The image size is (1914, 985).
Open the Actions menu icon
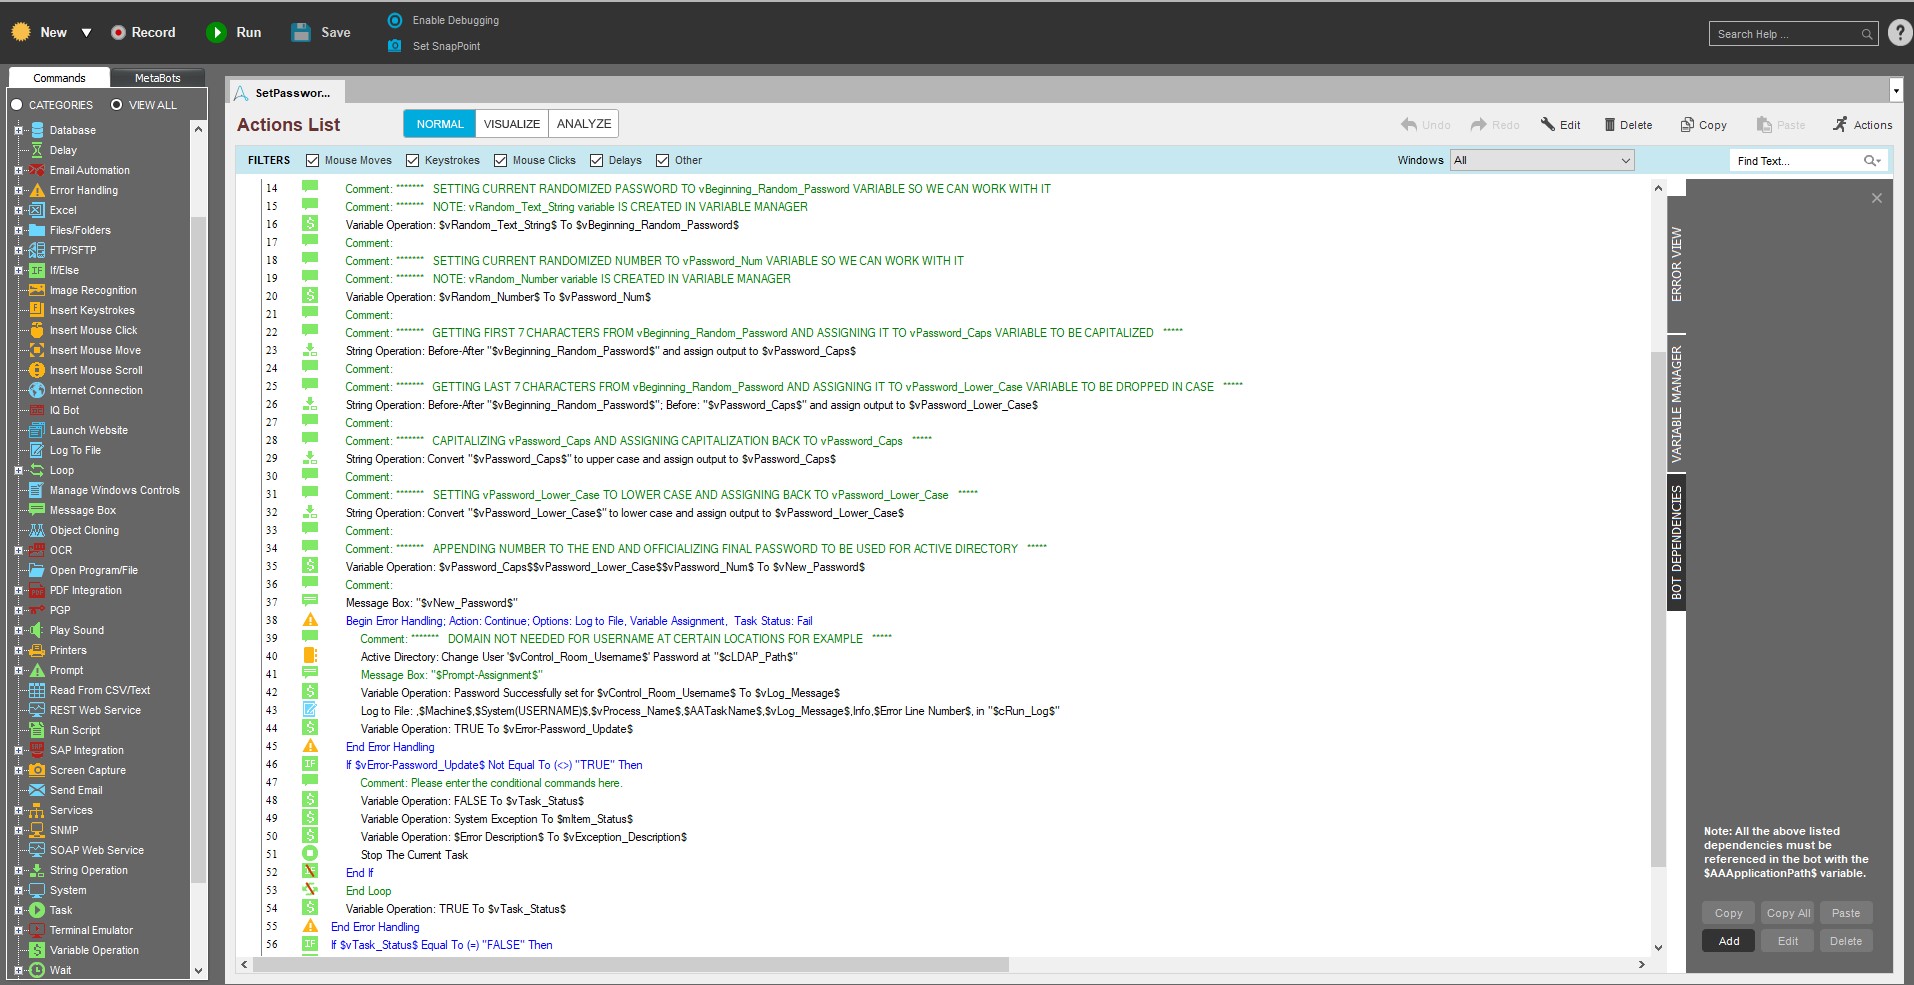click(x=1840, y=125)
